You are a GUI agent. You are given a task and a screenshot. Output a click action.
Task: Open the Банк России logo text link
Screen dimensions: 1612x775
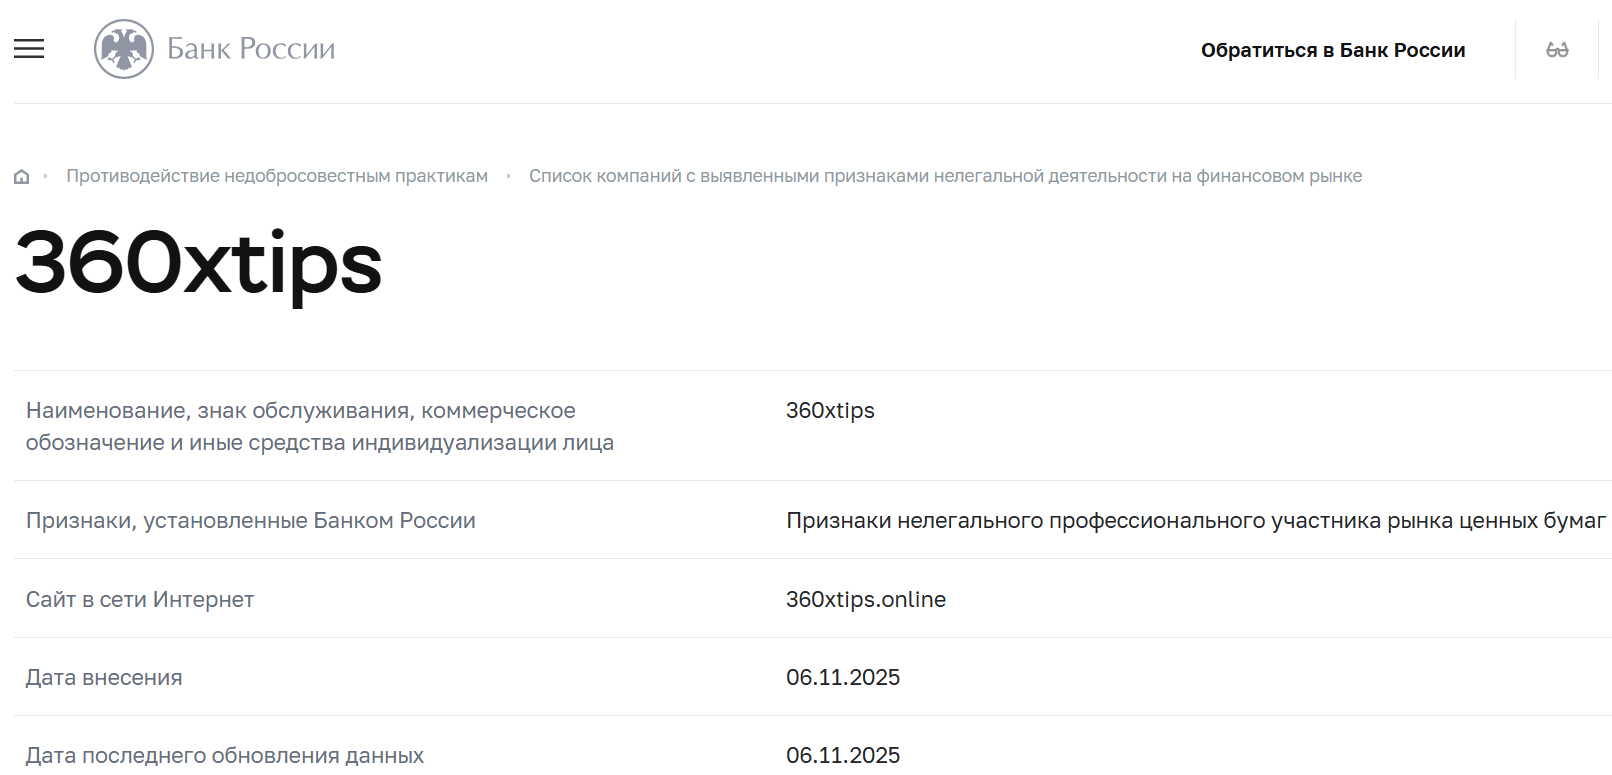(251, 49)
